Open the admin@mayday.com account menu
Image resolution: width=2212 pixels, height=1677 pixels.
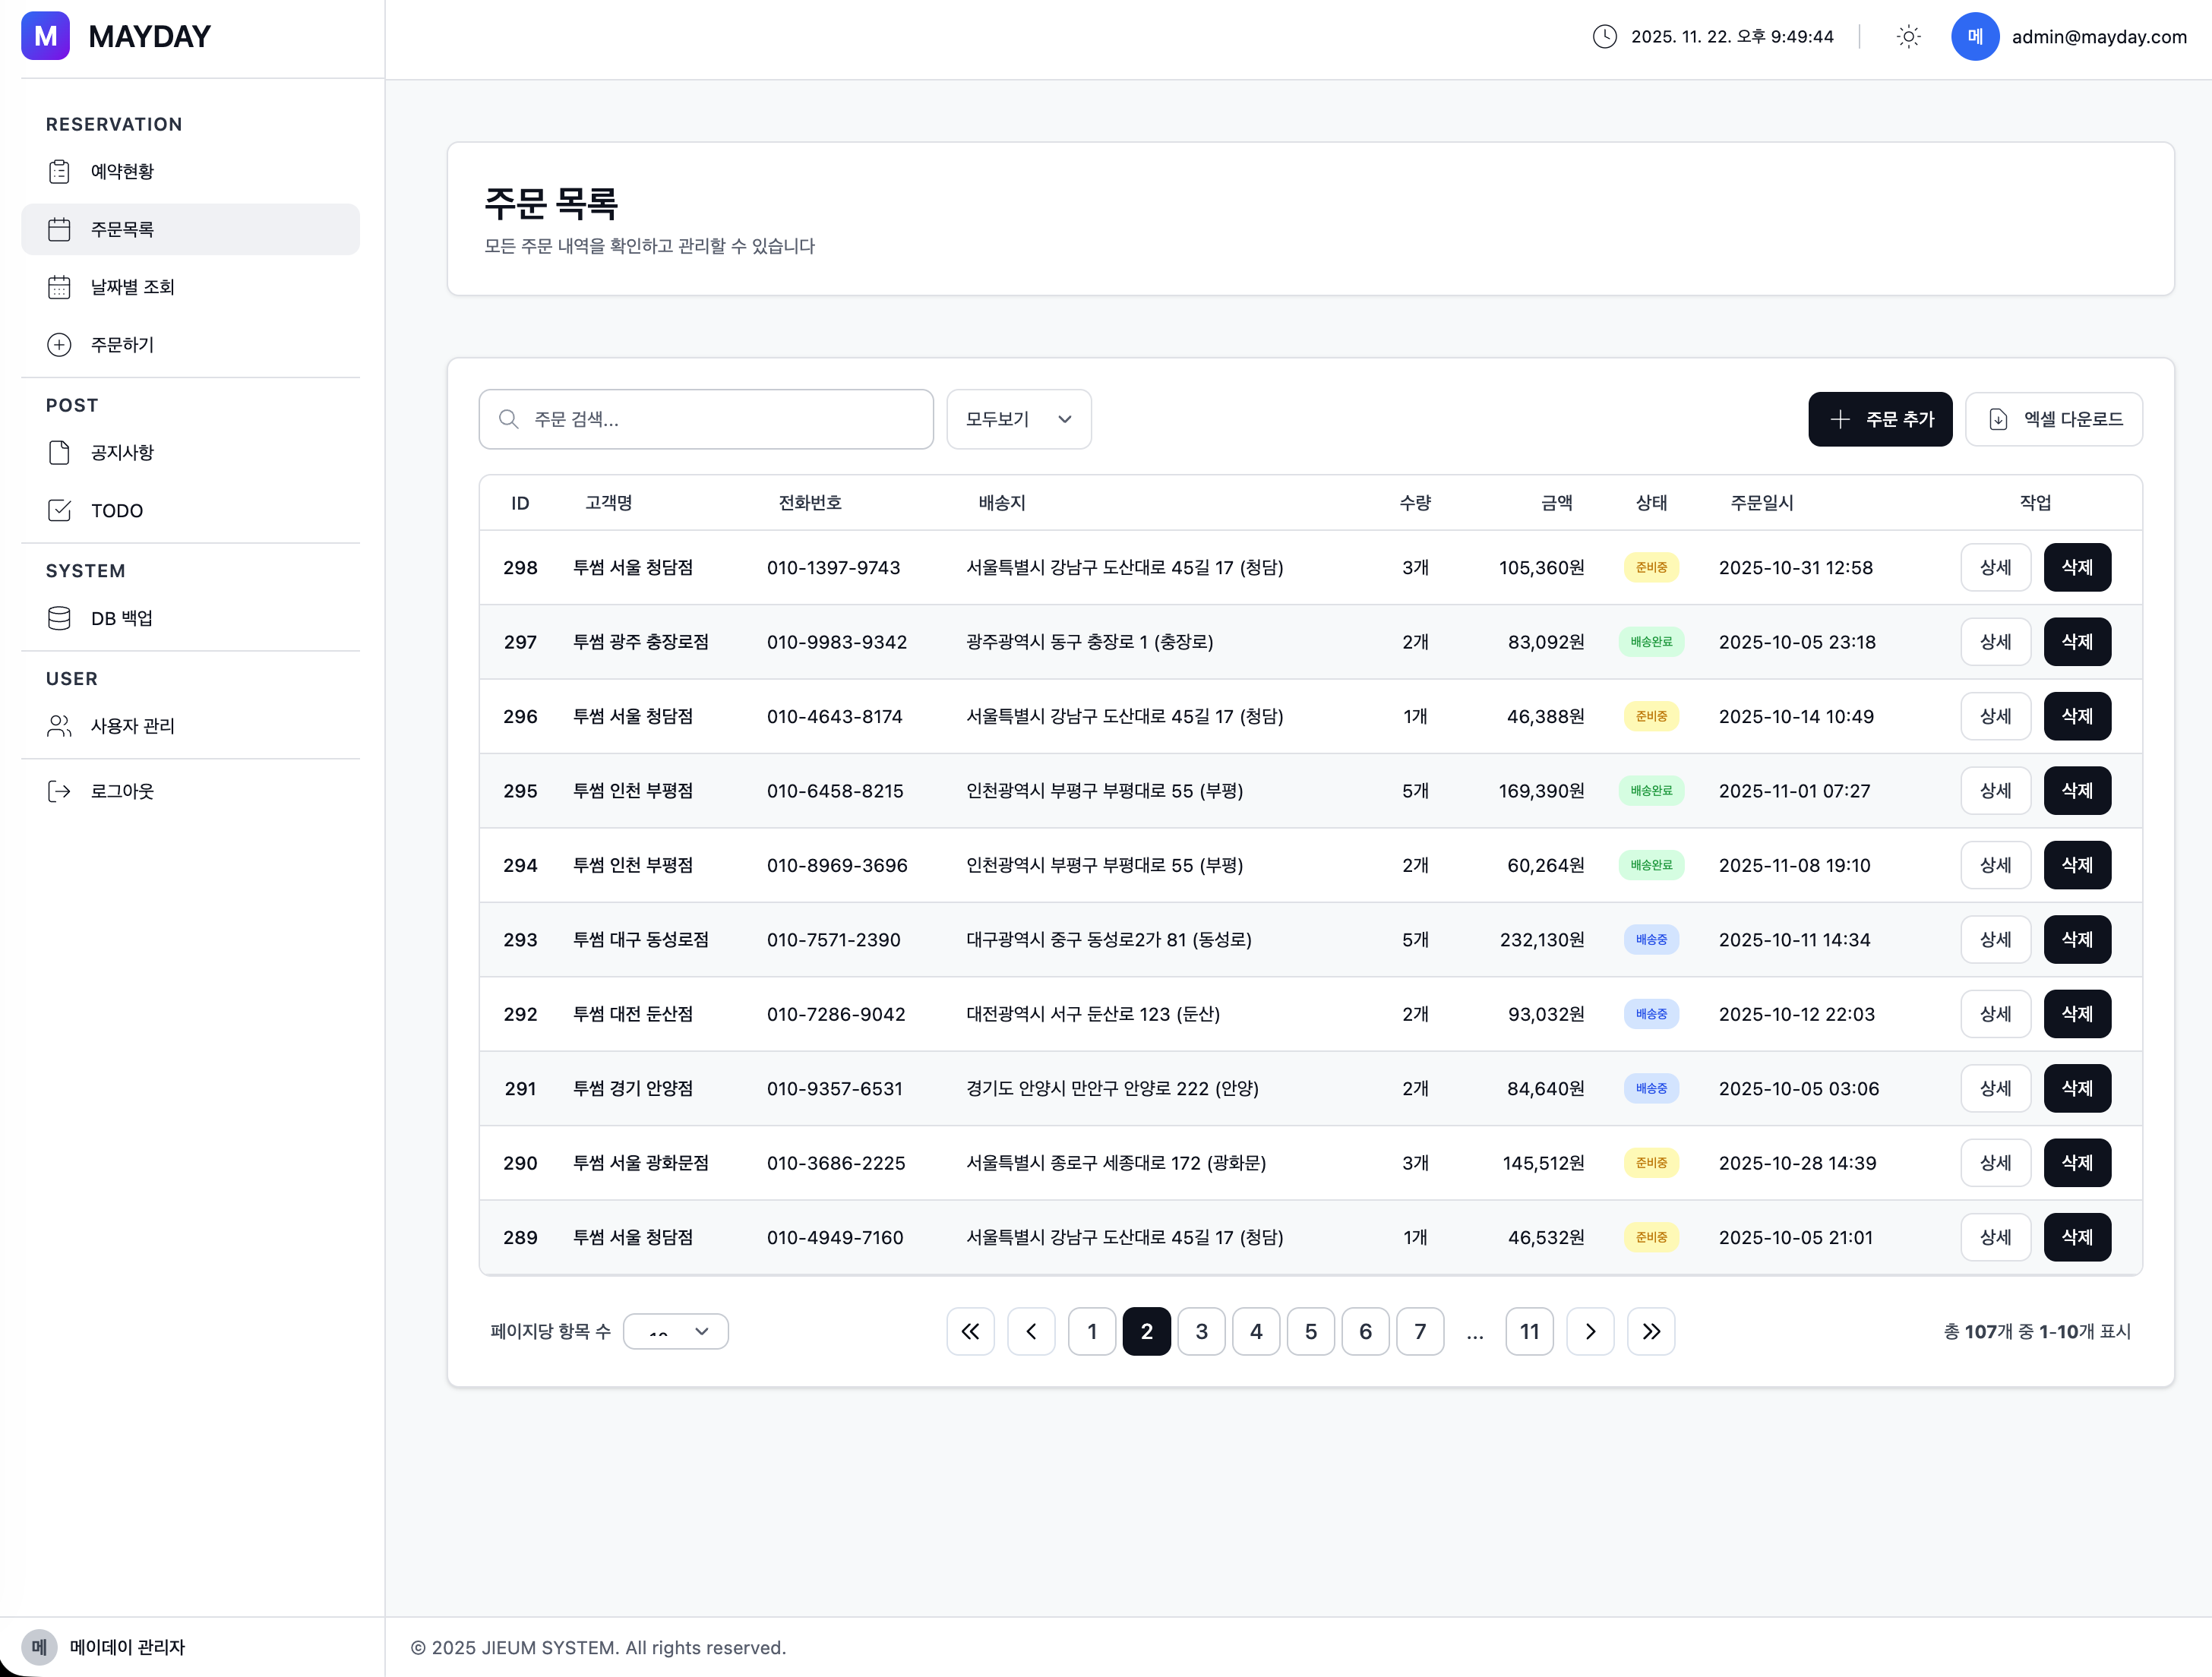pyautogui.click(x=2098, y=37)
